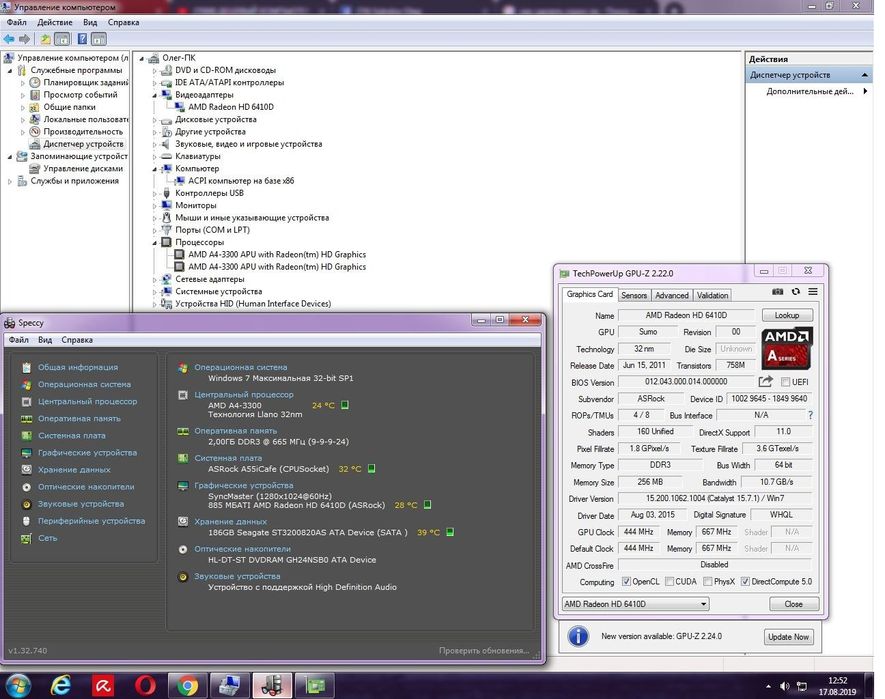Open the GPU-Z hamburger menu
The height and width of the screenshot is (699, 885).
pyautogui.click(x=812, y=292)
